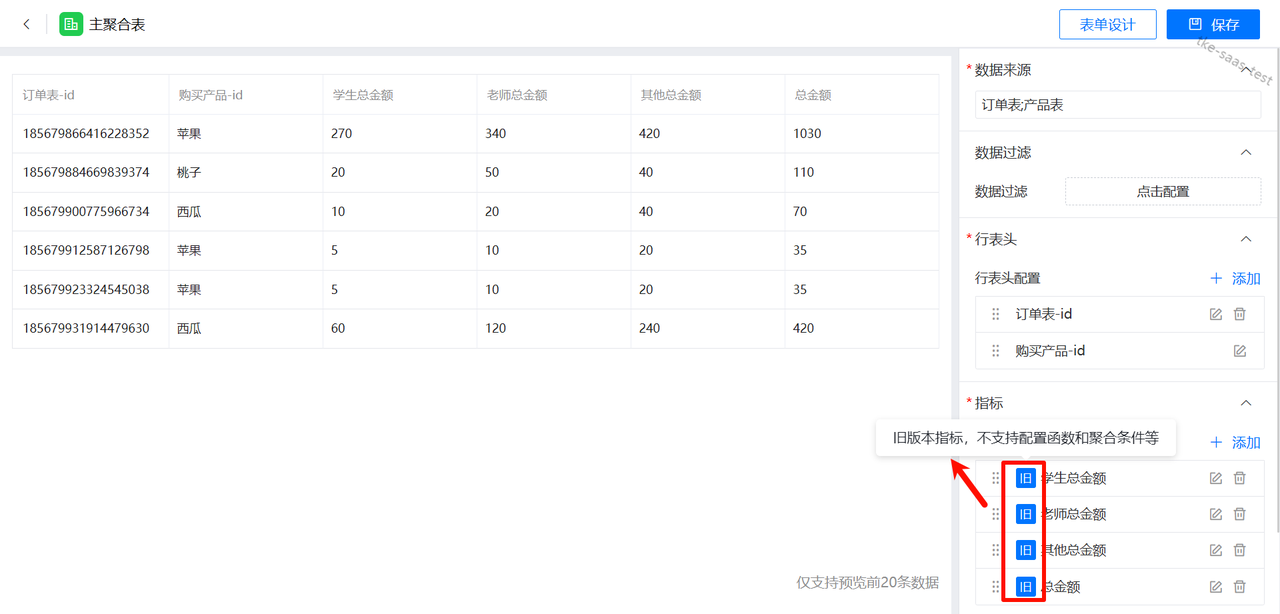Screen dimensions: 1280x614
Task: Click the back arrow icon
Action: click(27, 24)
